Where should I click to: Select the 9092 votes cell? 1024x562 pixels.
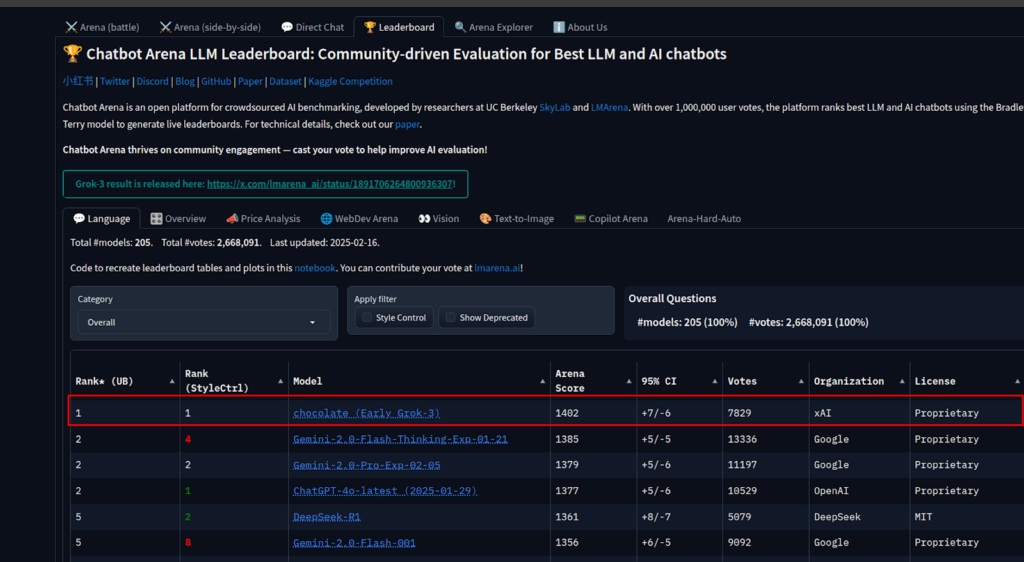tap(766, 542)
